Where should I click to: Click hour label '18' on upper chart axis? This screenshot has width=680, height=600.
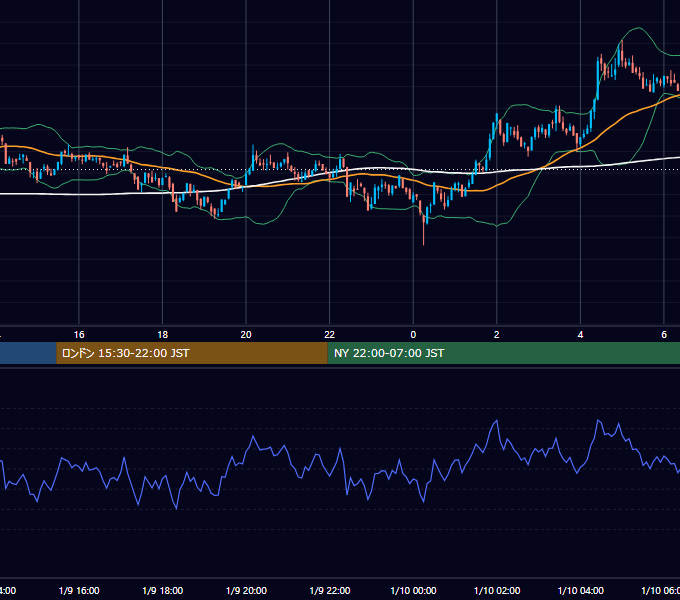pos(163,335)
